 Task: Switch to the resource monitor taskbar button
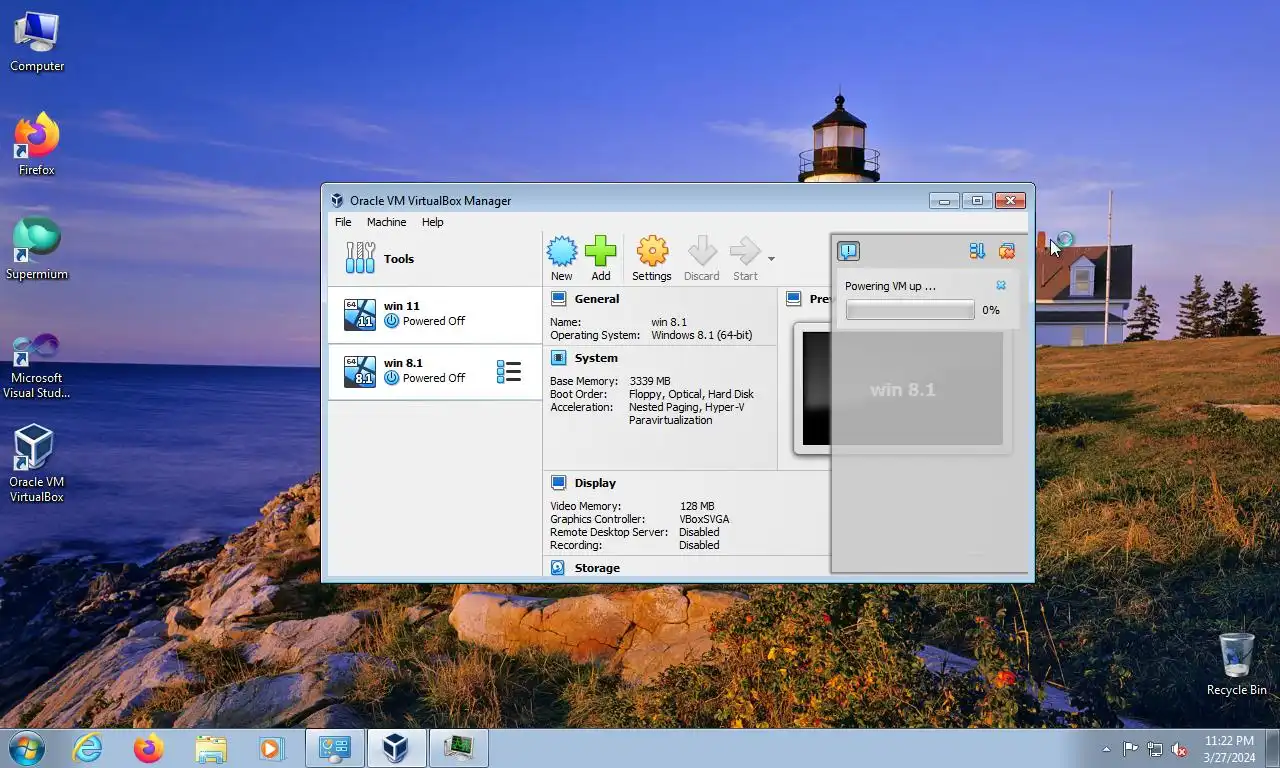point(459,748)
